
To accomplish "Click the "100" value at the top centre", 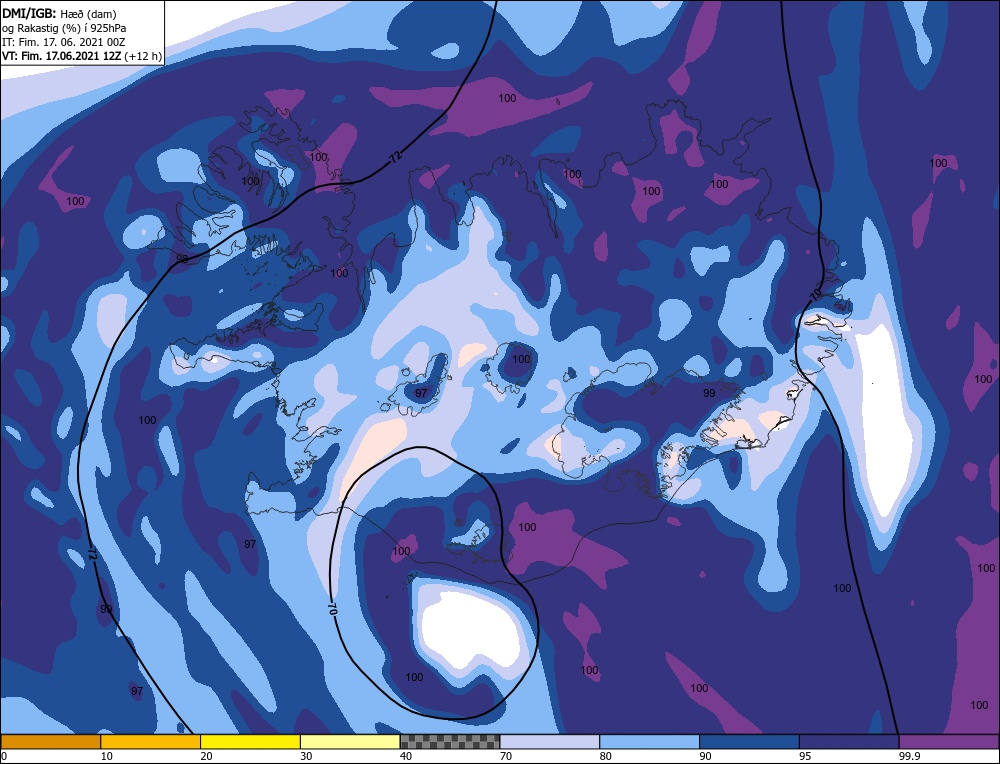I will (x=507, y=98).
